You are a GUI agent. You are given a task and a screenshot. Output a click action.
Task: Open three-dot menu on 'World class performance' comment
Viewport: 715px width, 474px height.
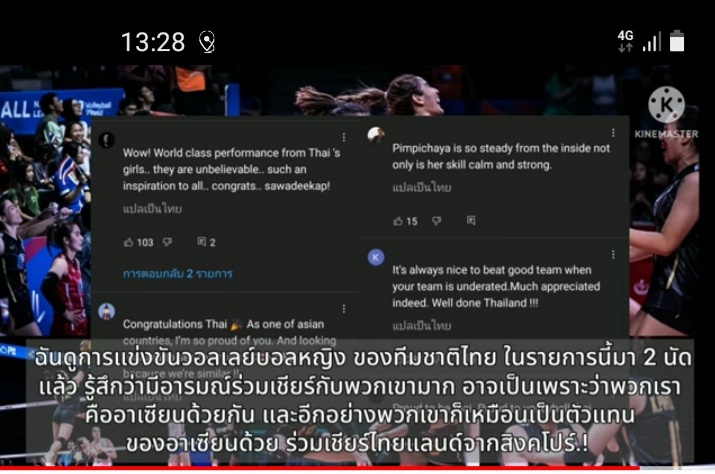tap(344, 137)
